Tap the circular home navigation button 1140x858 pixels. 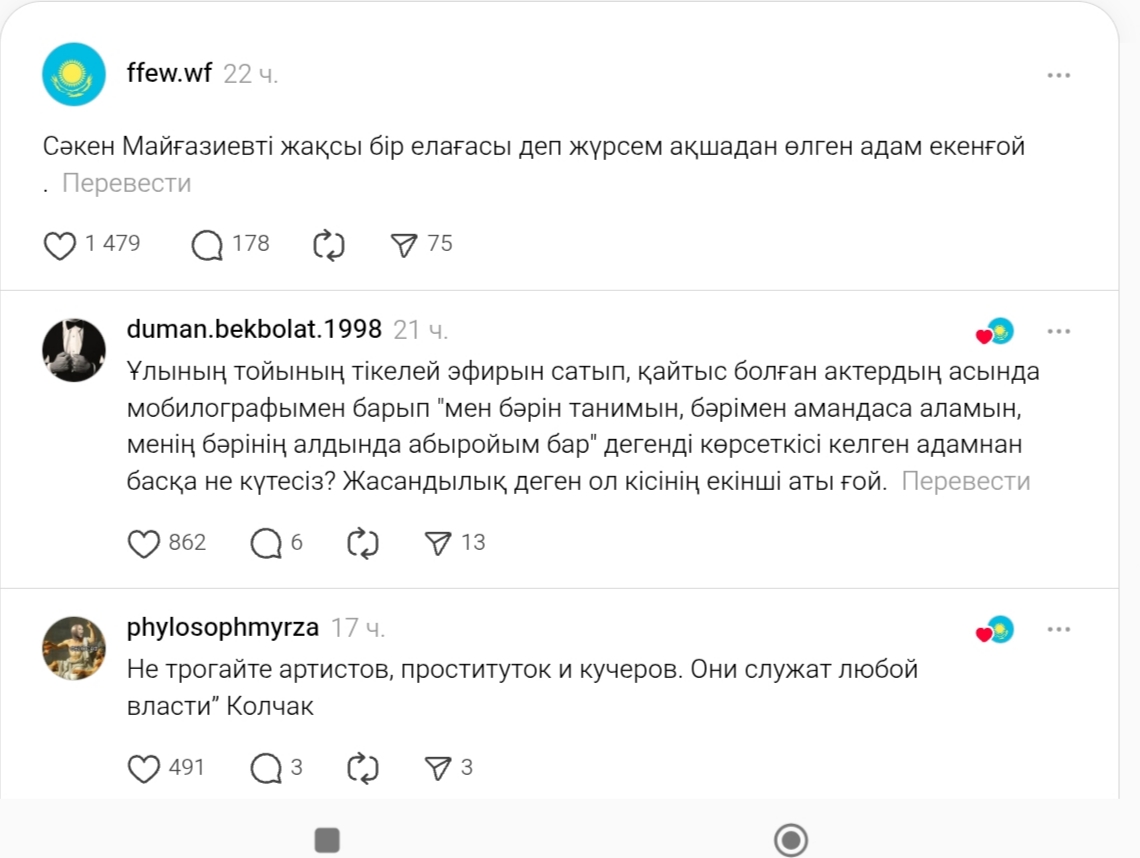pyautogui.click(x=791, y=840)
